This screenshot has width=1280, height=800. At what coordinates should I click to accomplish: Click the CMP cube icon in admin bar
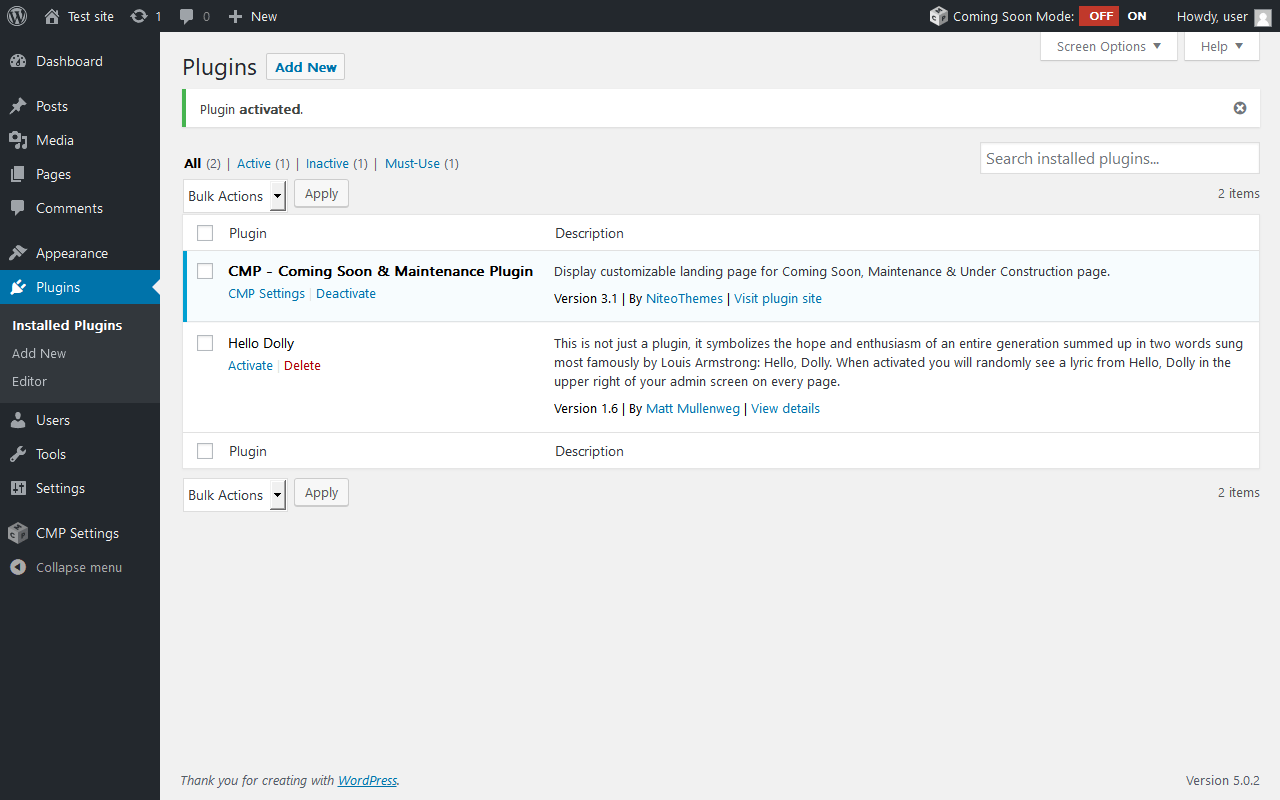click(x=938, y=16)
